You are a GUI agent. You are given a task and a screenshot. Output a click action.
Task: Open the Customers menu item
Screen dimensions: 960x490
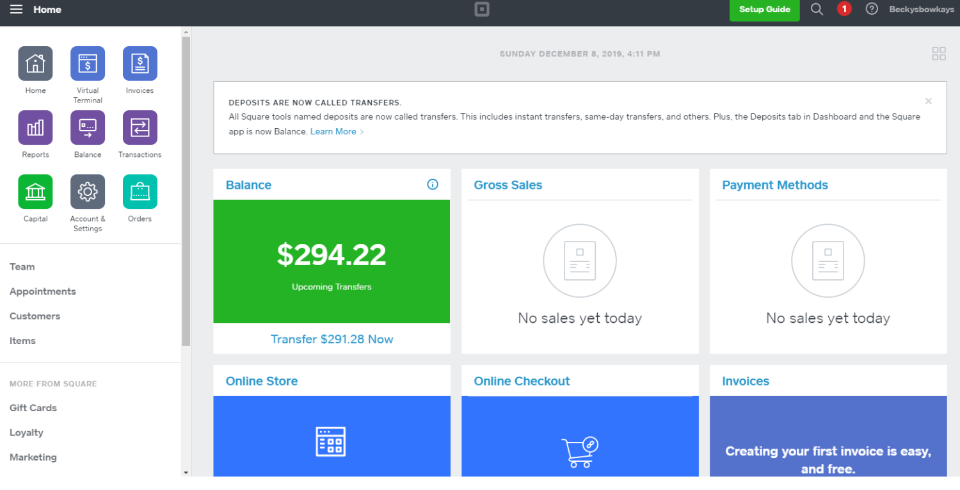coord(35,316)
